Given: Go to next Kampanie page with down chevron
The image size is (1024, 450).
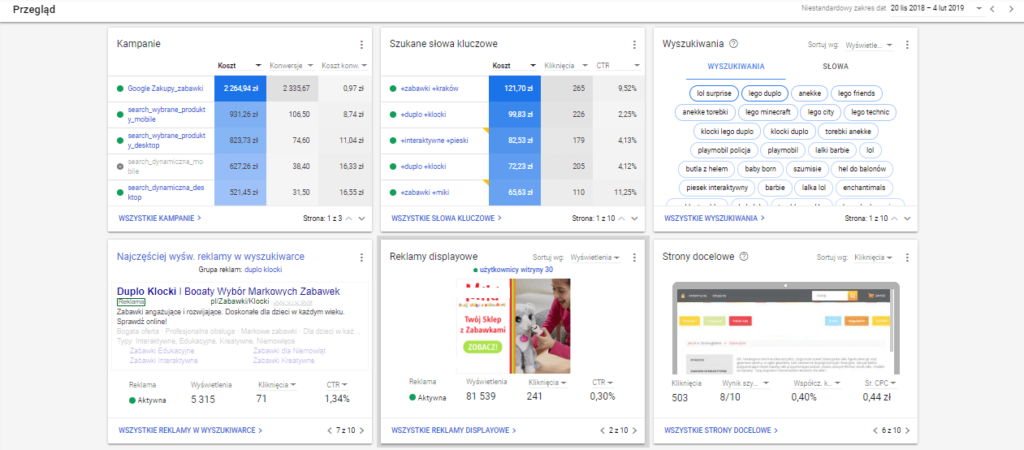Looking at the screenshot, I should [362, 217].
